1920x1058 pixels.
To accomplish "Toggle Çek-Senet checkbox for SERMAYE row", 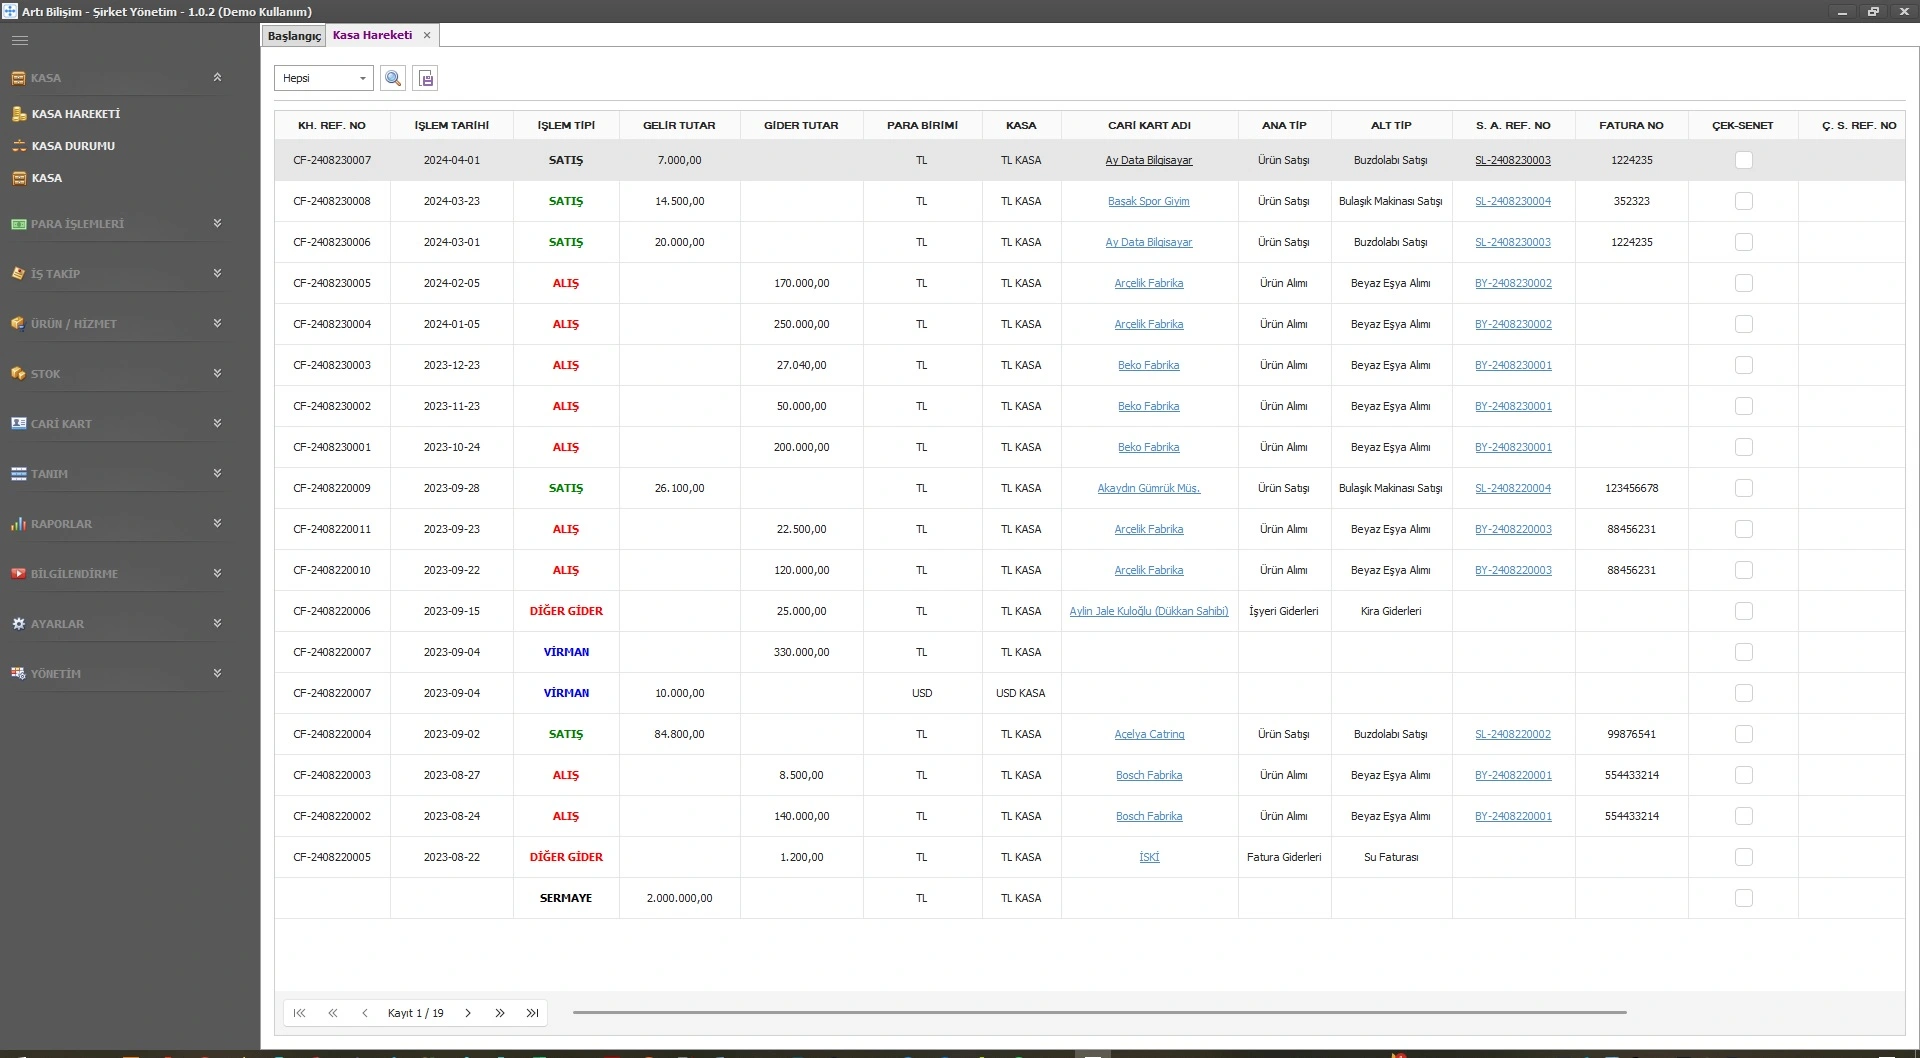I will (x=1743, y=898).
